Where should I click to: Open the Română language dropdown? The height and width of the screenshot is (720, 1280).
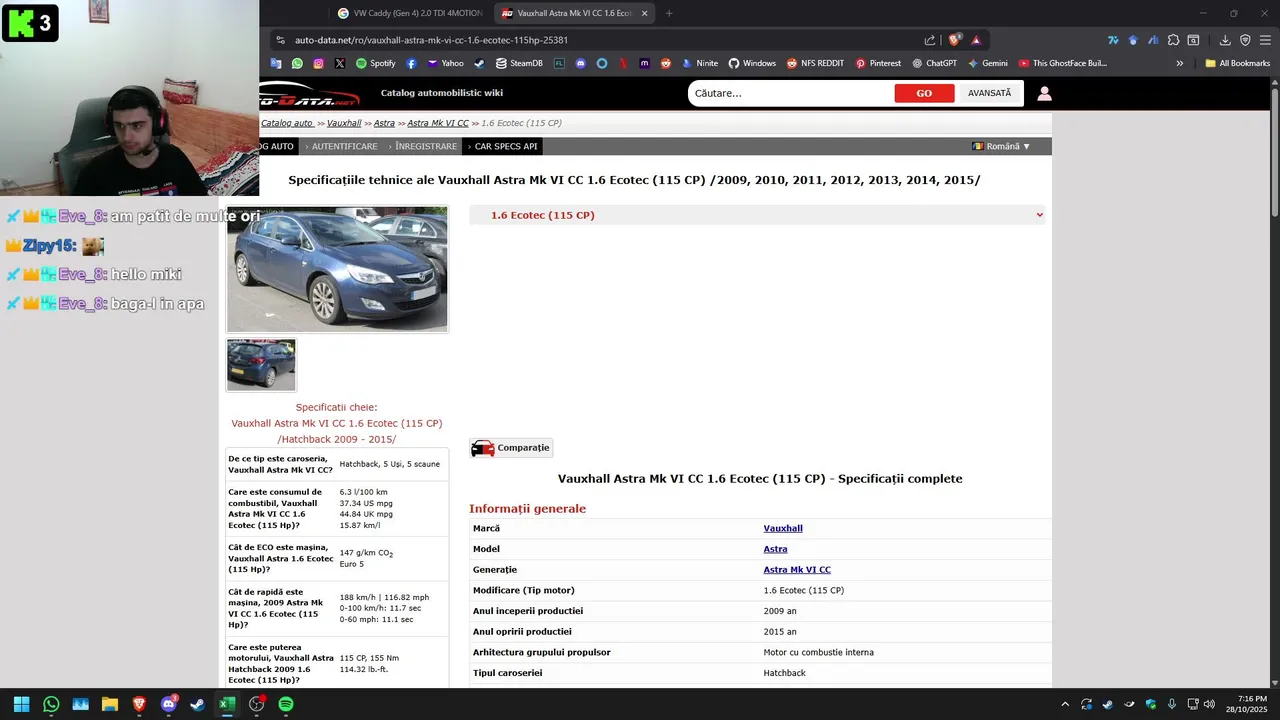(1001, 146)
